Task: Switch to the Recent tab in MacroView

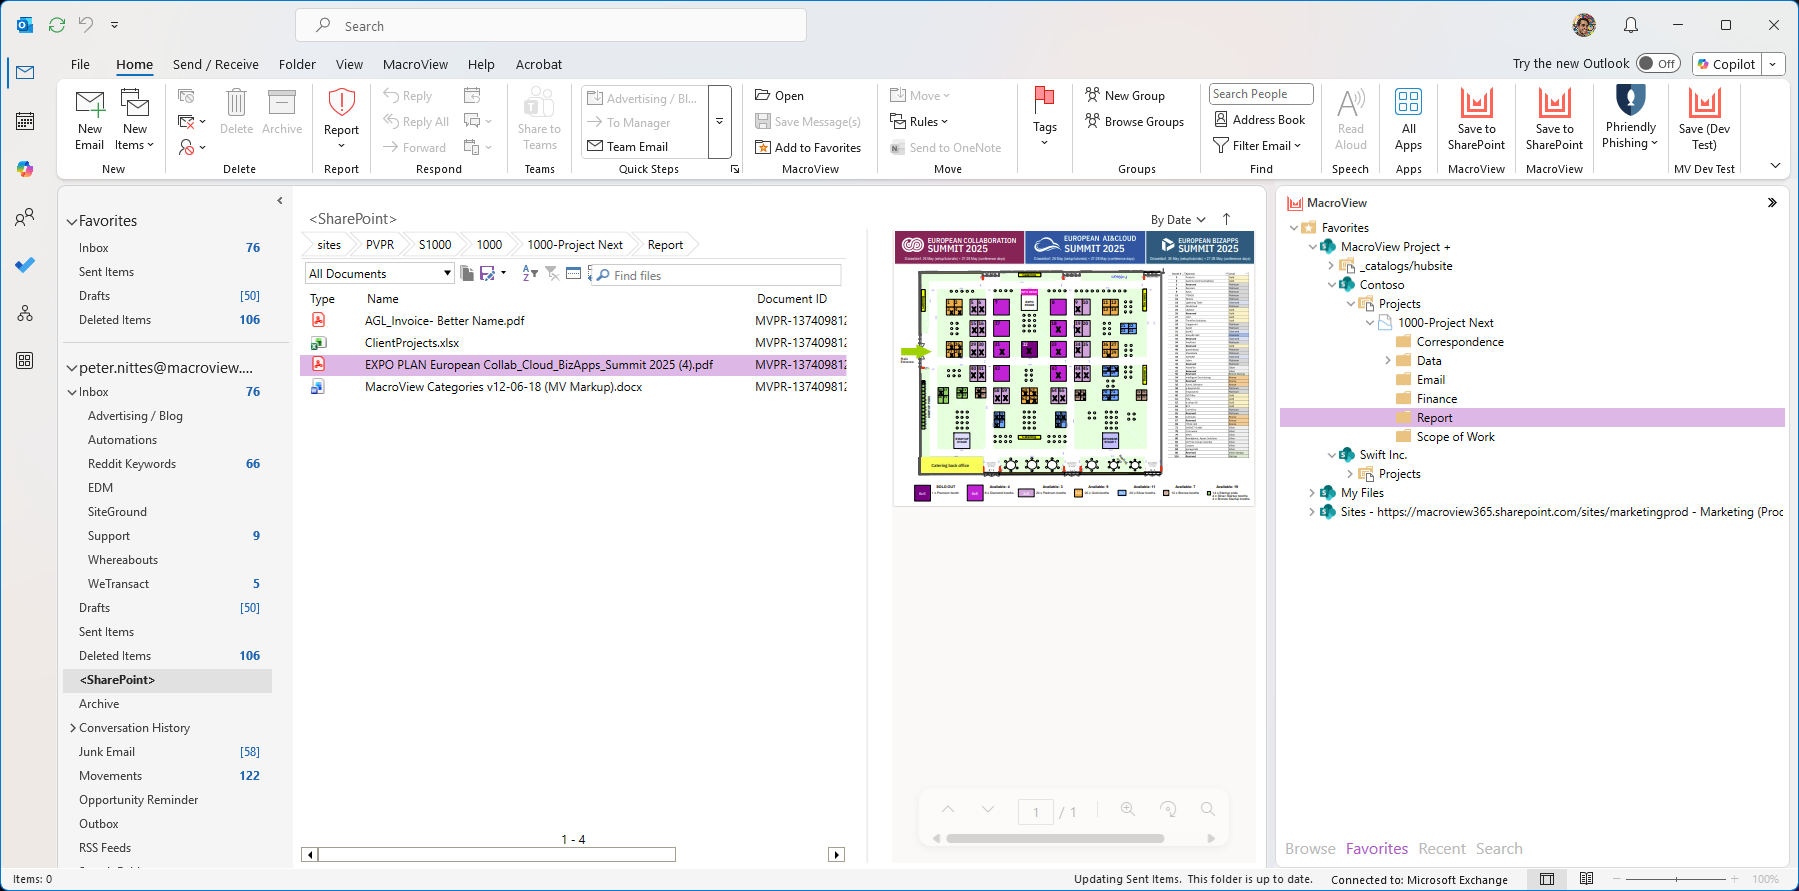Action: [1441, 849]
